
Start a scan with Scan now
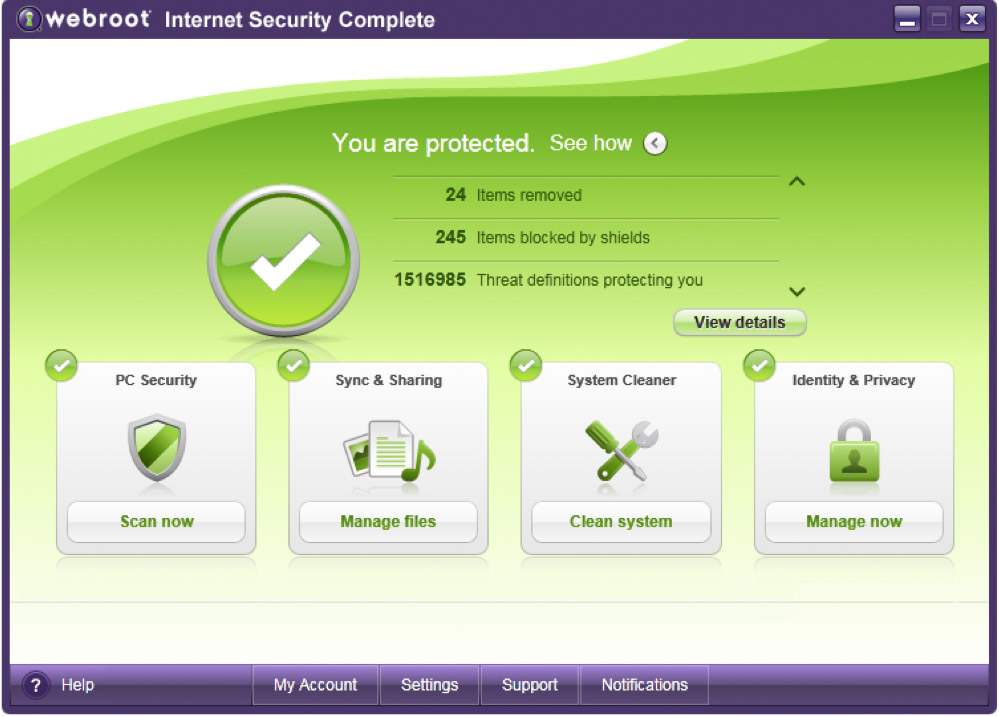tap(157, 521)
